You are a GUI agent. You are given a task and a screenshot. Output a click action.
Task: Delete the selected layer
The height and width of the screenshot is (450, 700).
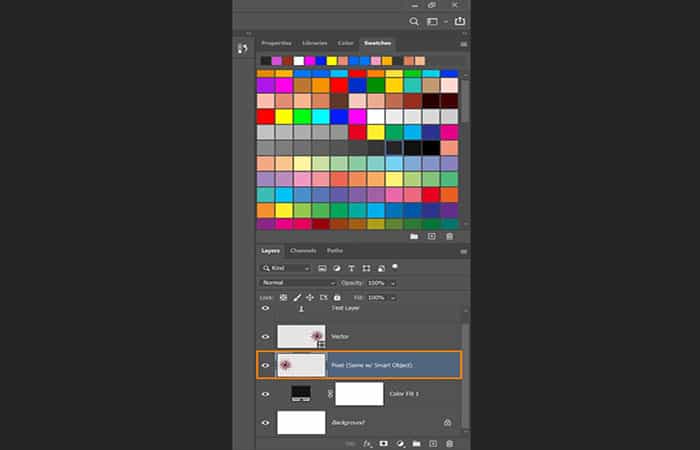click(x=450, y=444)
